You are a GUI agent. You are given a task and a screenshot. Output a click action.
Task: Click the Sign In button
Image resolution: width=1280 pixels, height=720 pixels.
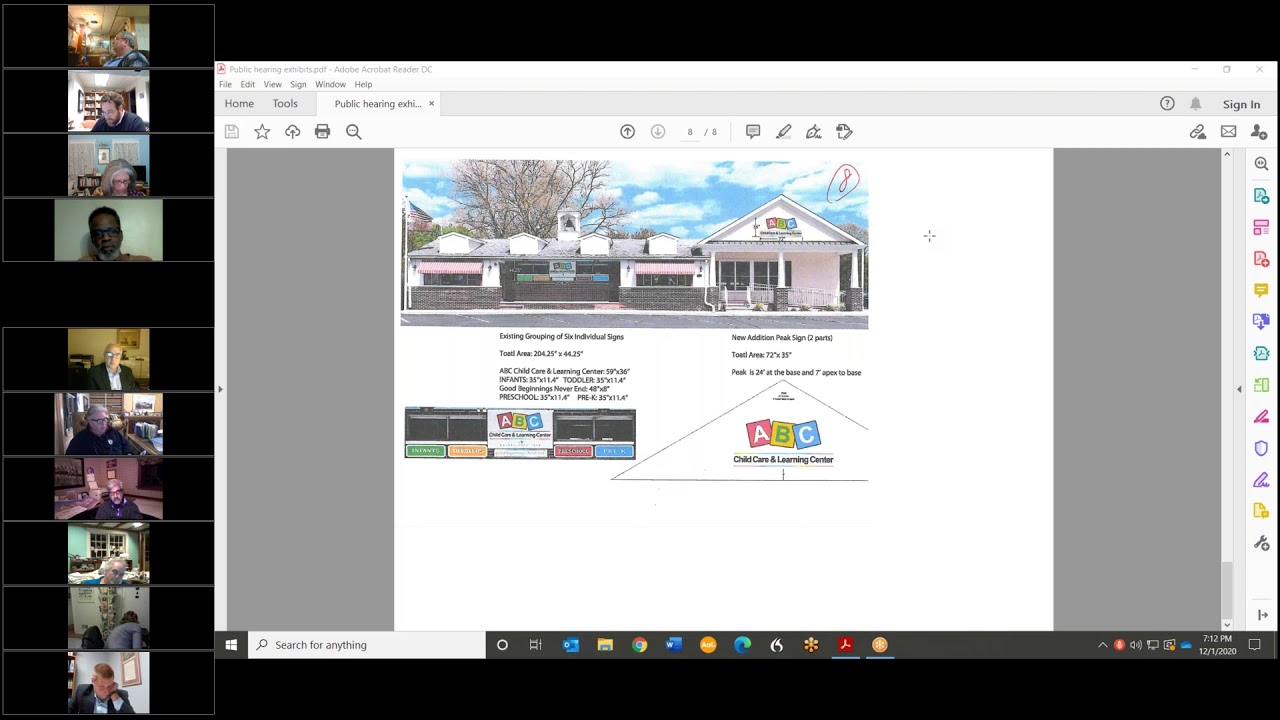pos(1241,104)
